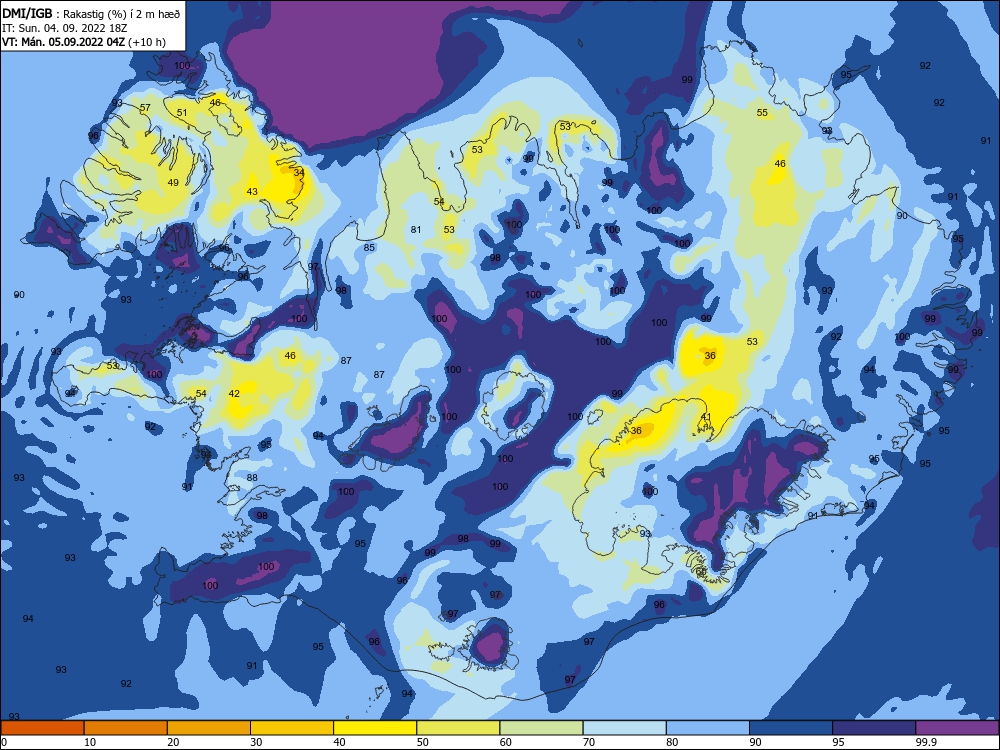Click the title 'DMI/IGB : Rakastig (%) í 2 m hæð'
The image size is (1000, 750).
90,13
